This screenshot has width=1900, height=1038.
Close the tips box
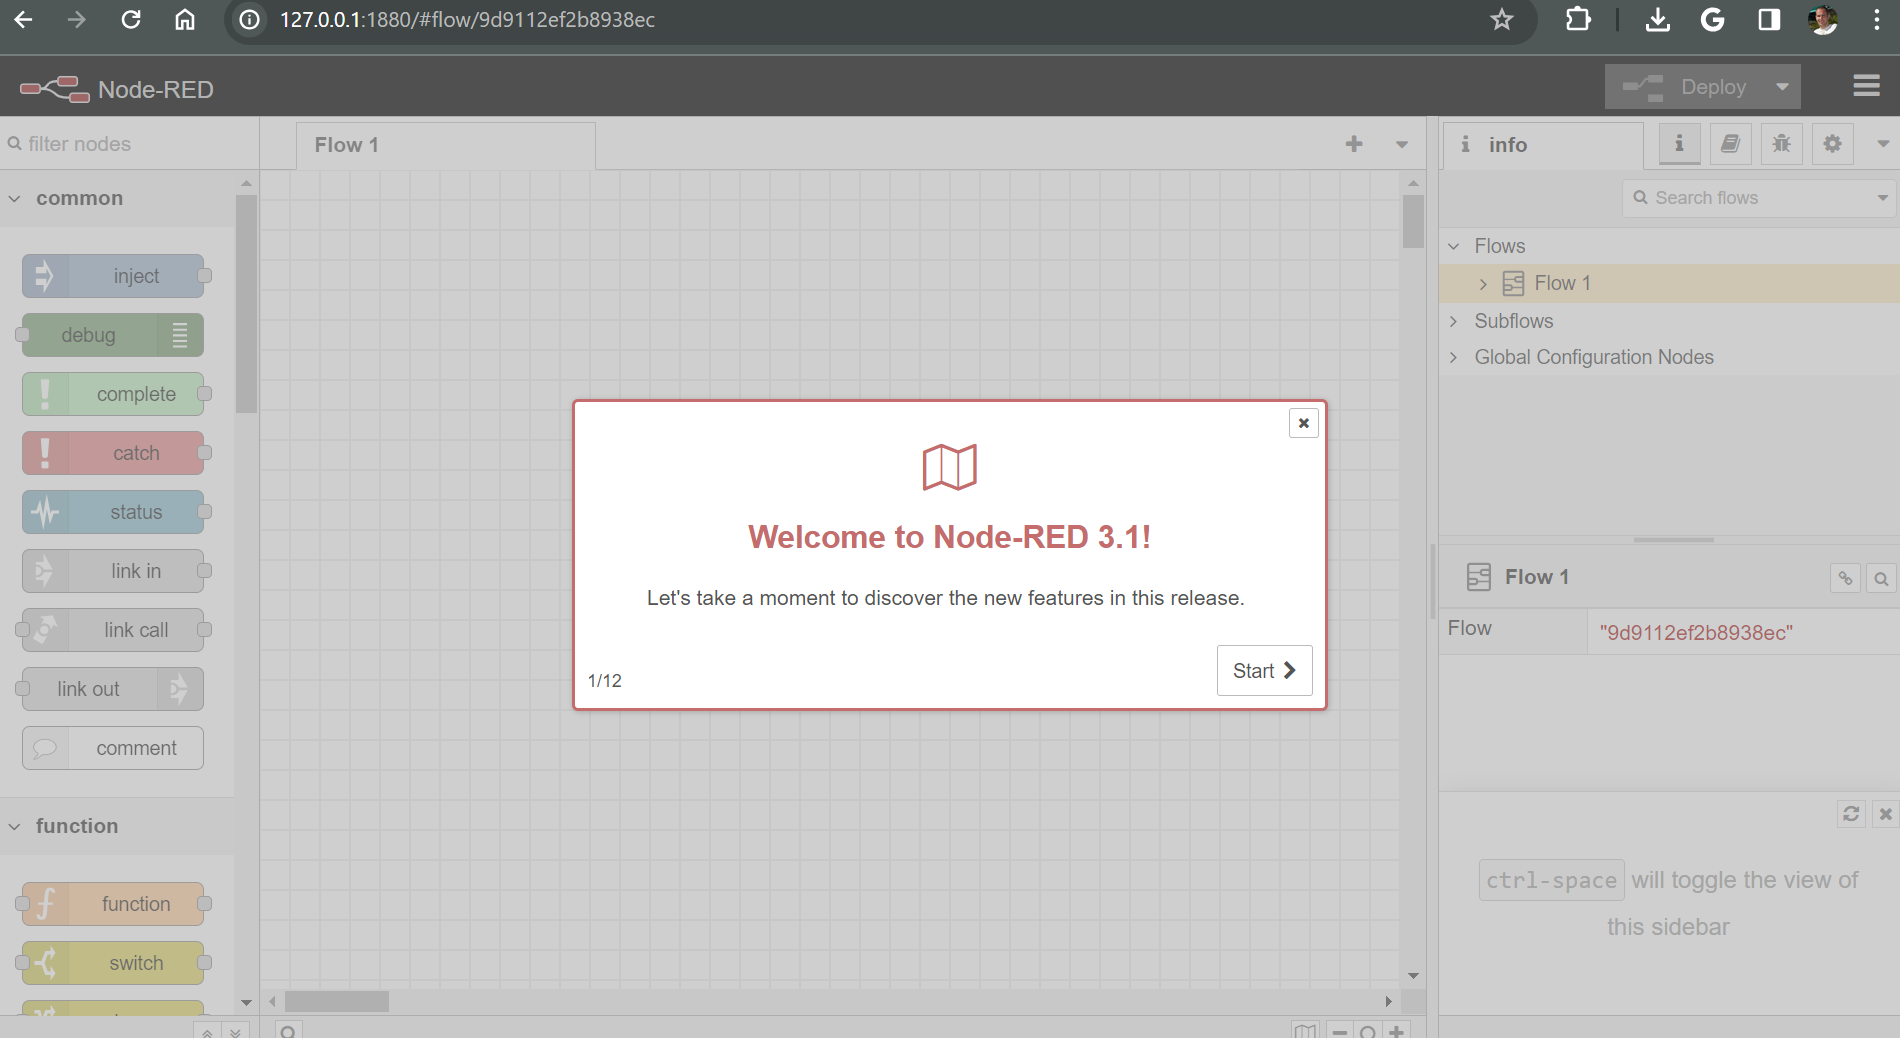(x=1885, y=814)
